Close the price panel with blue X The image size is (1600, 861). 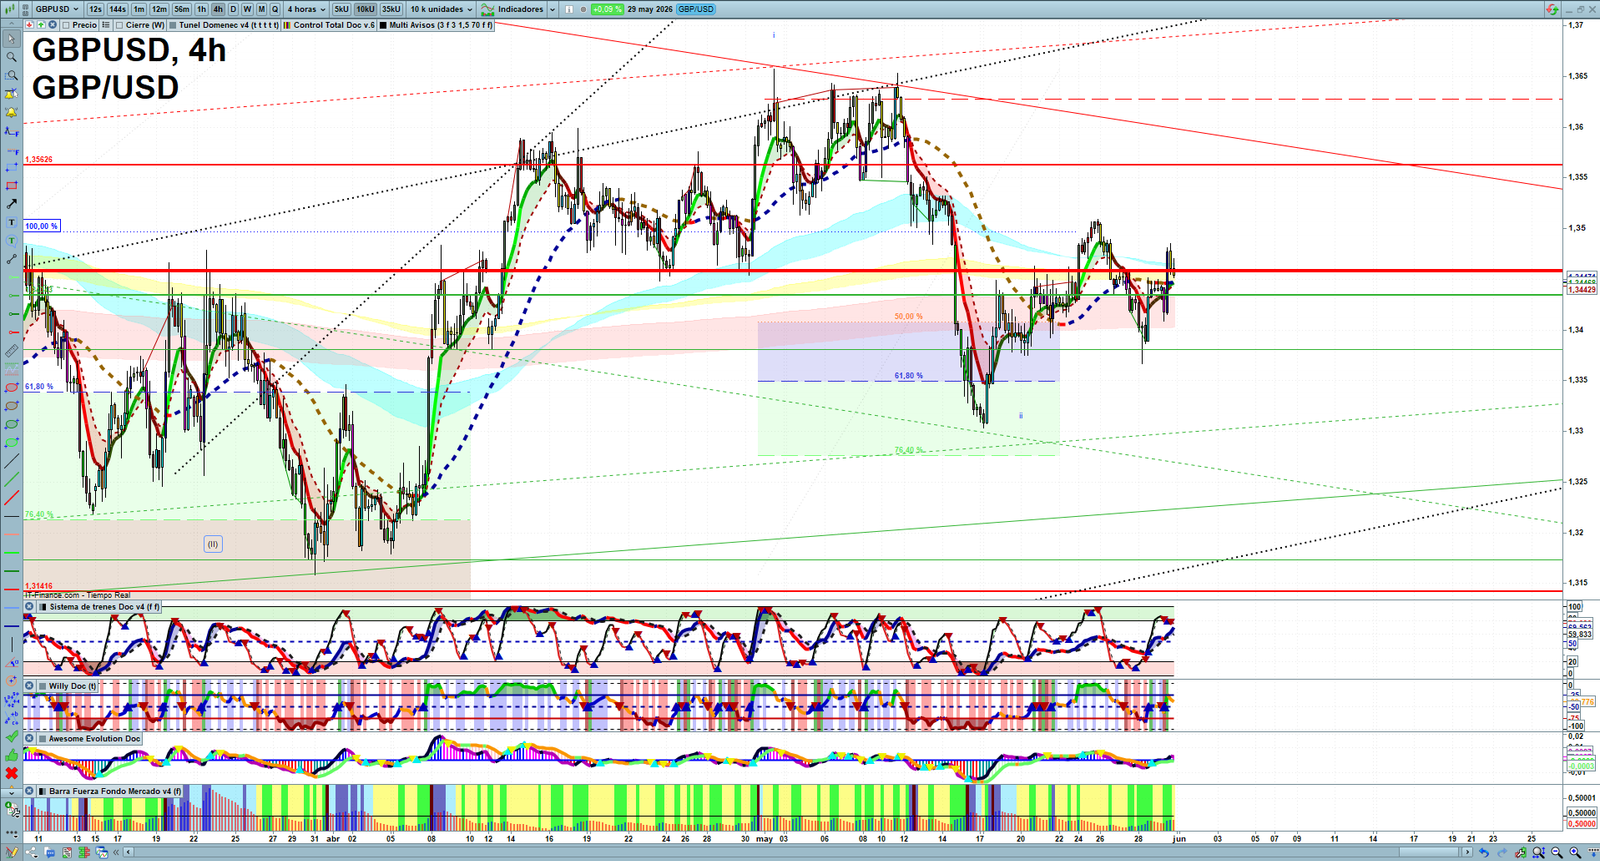53,25
